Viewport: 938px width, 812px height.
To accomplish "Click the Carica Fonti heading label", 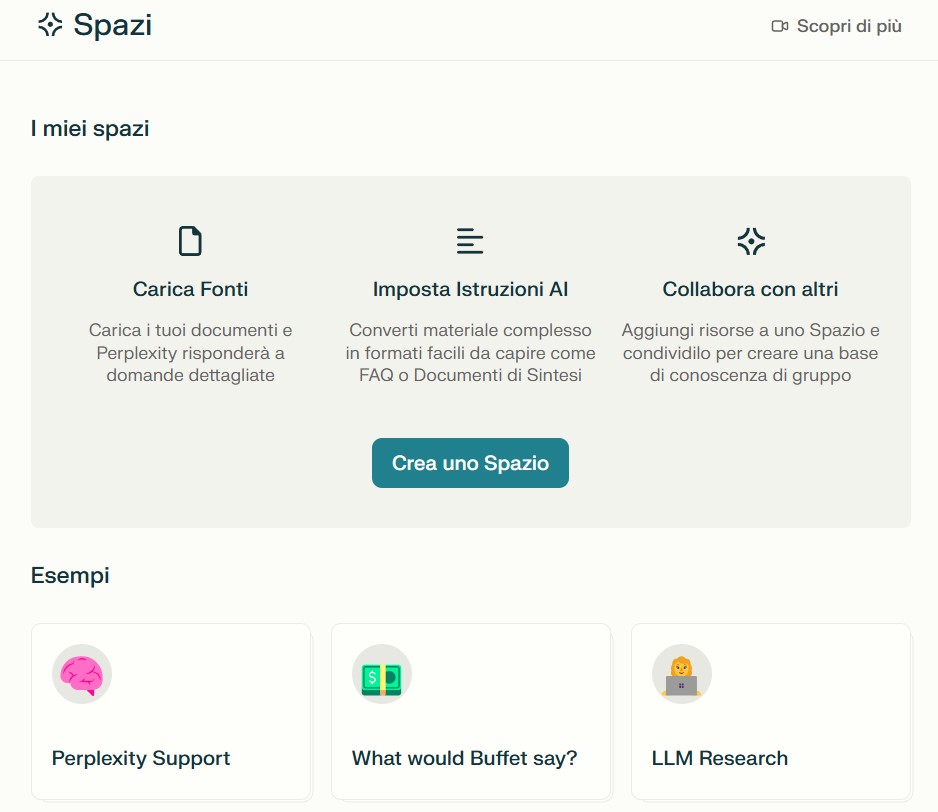I will (x=190, y=289).
